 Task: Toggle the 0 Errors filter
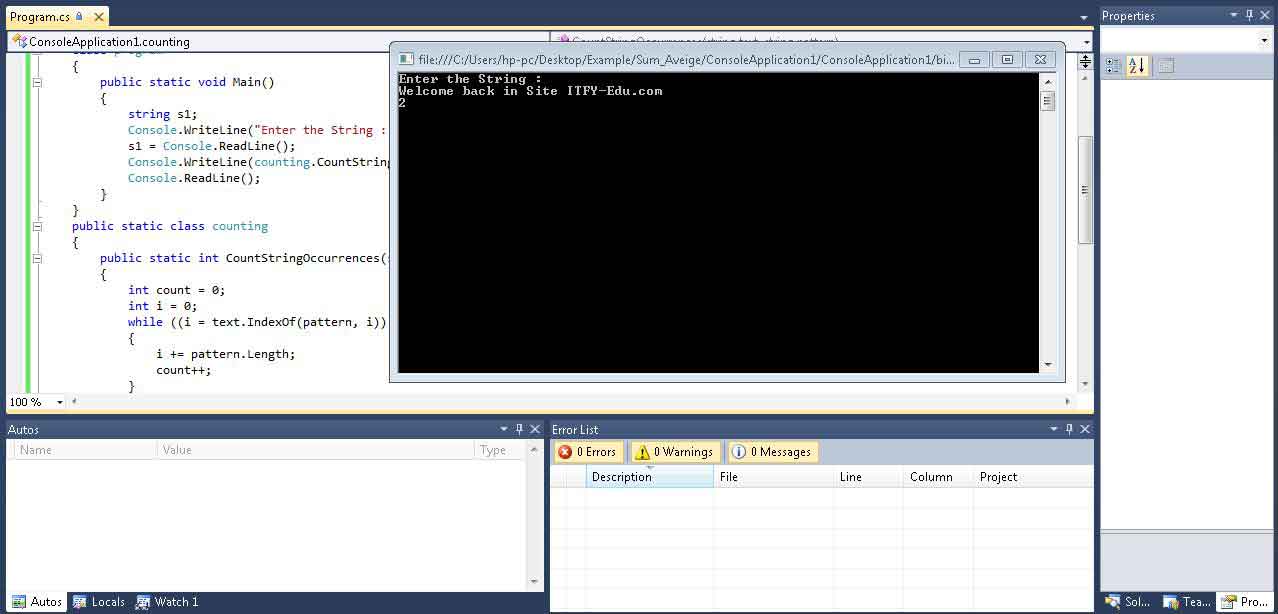[x=589, y=452]
